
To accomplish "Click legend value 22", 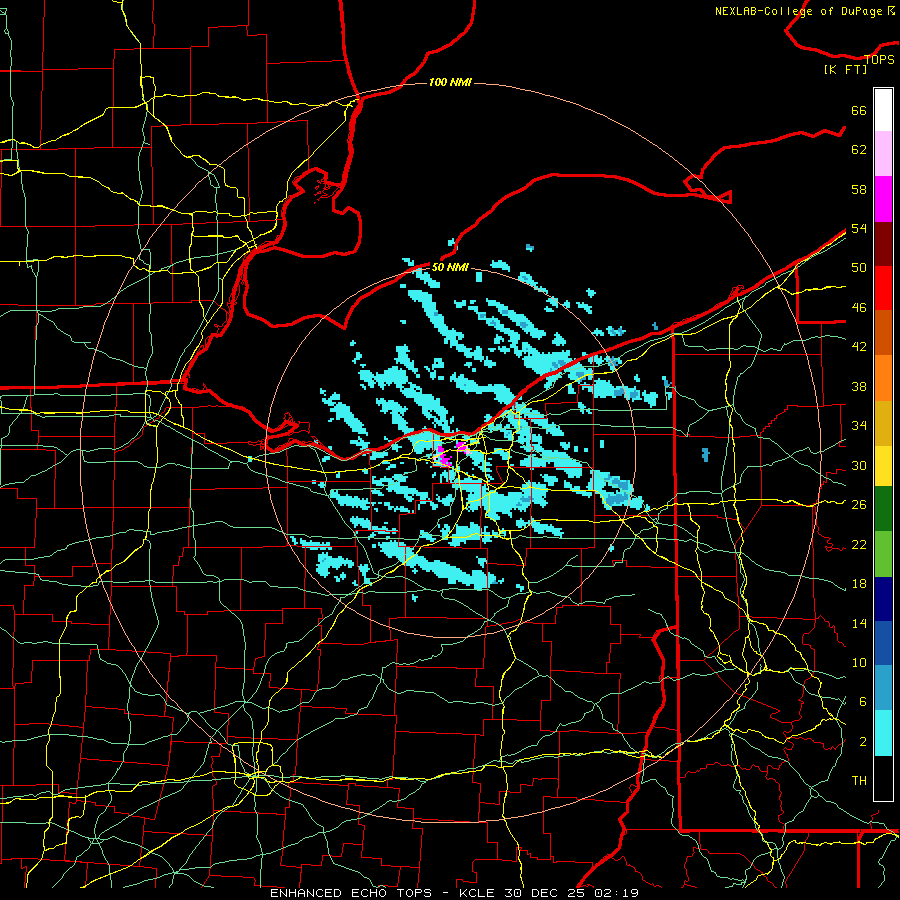I will pos(859,544).
